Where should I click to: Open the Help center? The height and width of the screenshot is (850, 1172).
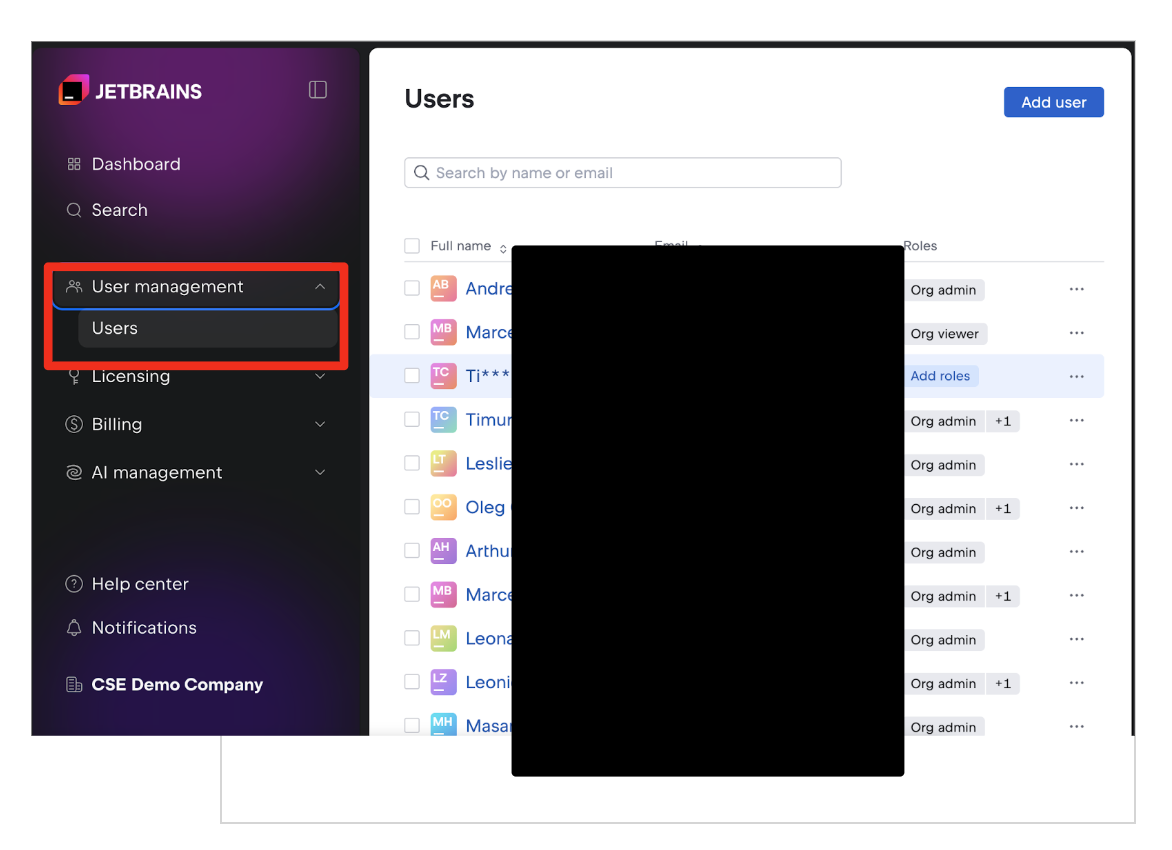click(x=139, y=584)
